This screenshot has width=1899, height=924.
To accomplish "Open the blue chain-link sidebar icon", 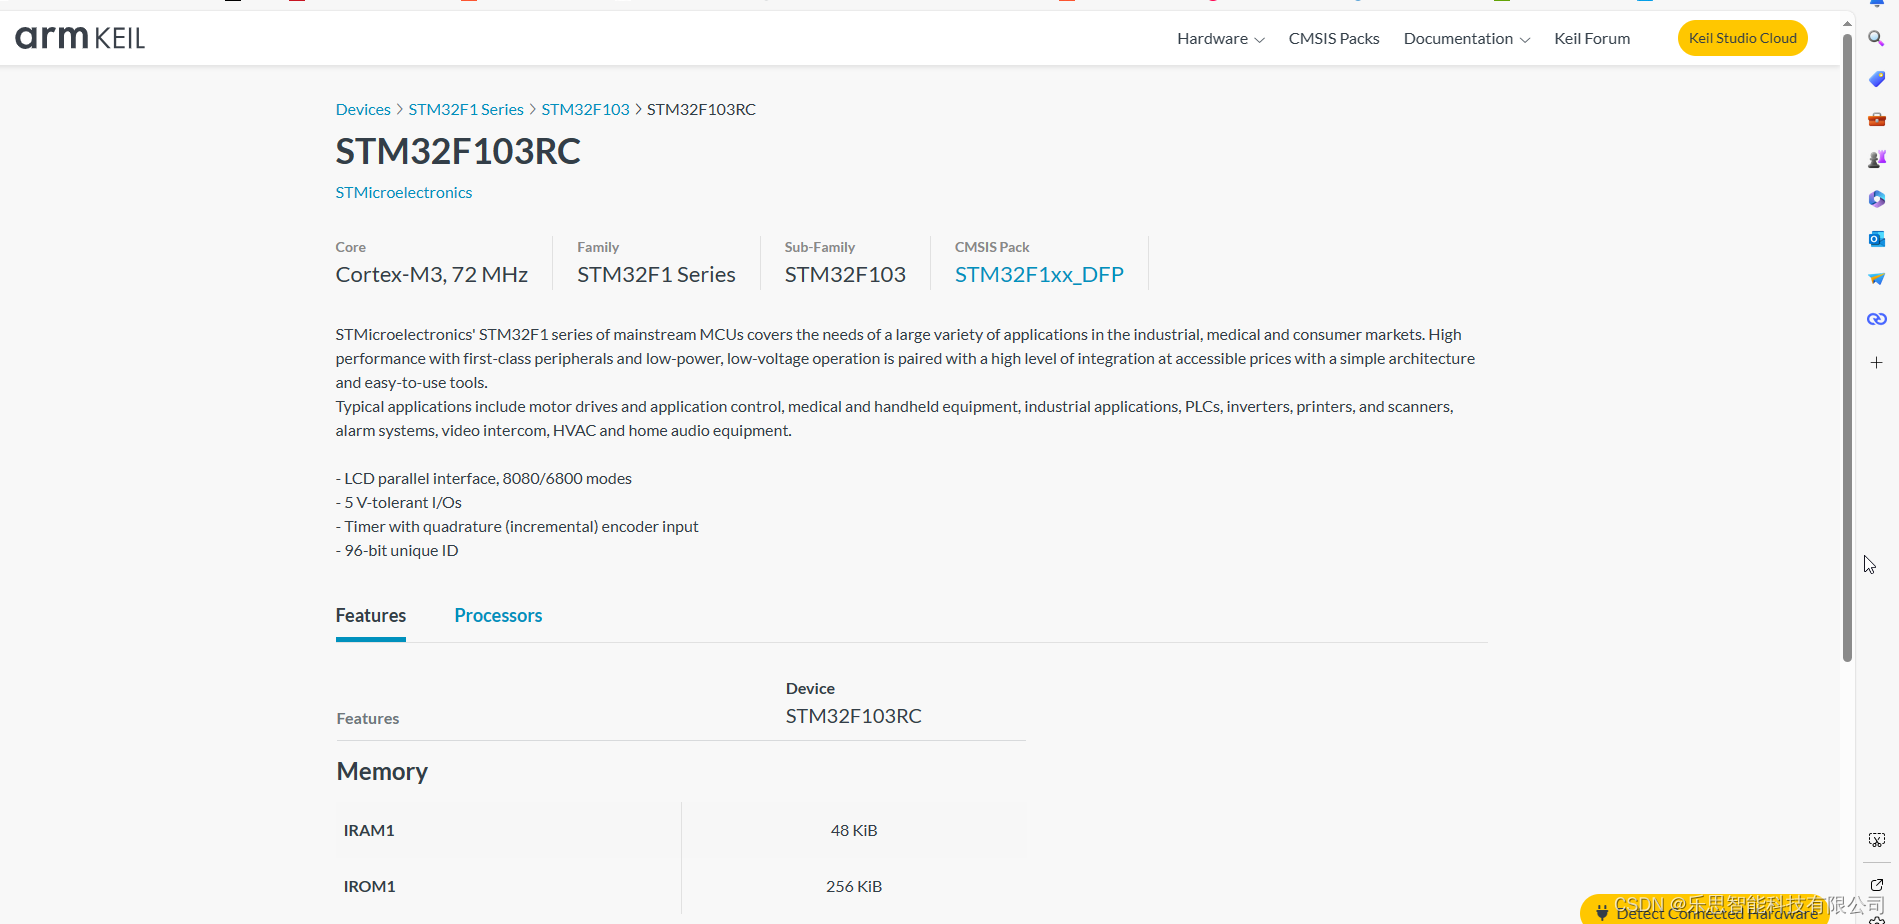I will [x=1876, y=319].
